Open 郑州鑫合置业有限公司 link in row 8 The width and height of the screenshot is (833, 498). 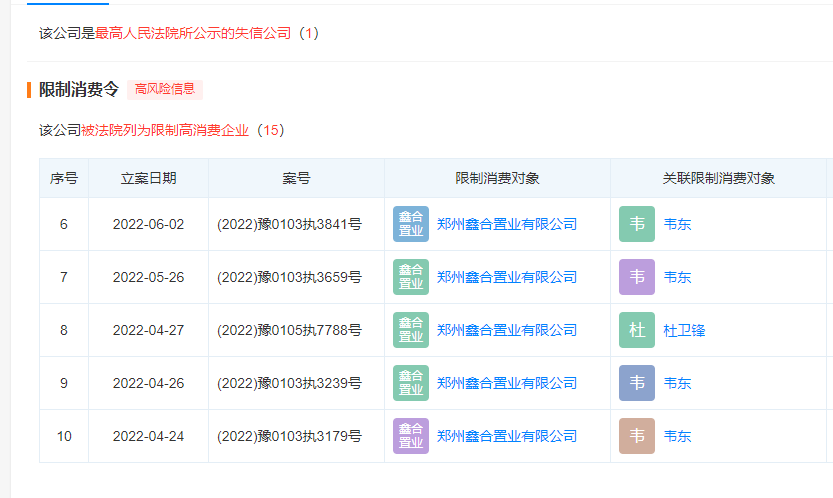(507, 330)
